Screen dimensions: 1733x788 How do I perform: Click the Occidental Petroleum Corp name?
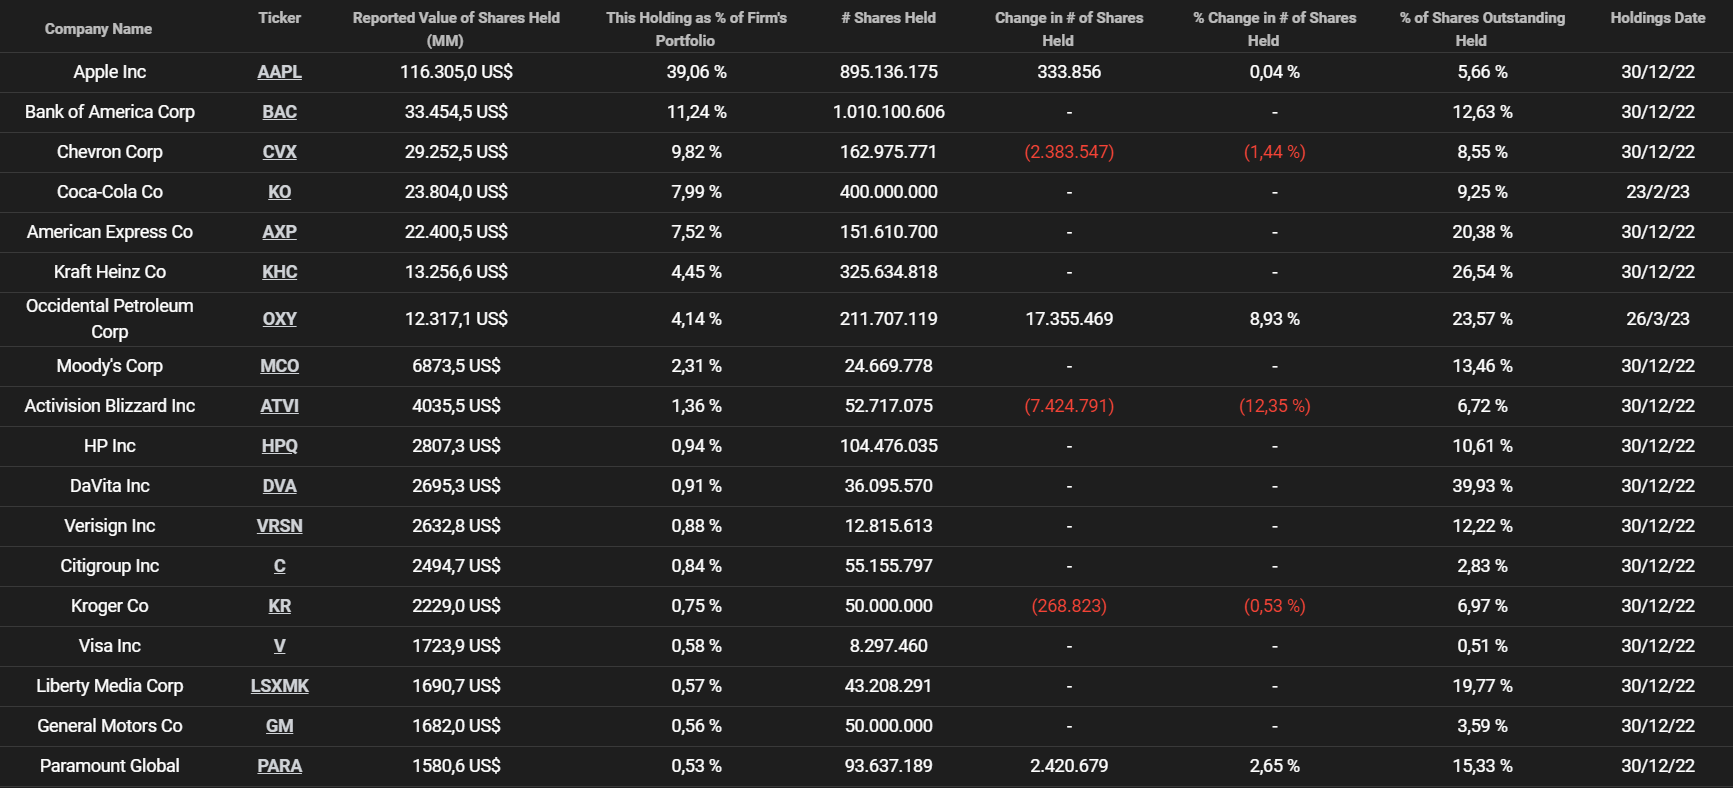pos(110,319)
